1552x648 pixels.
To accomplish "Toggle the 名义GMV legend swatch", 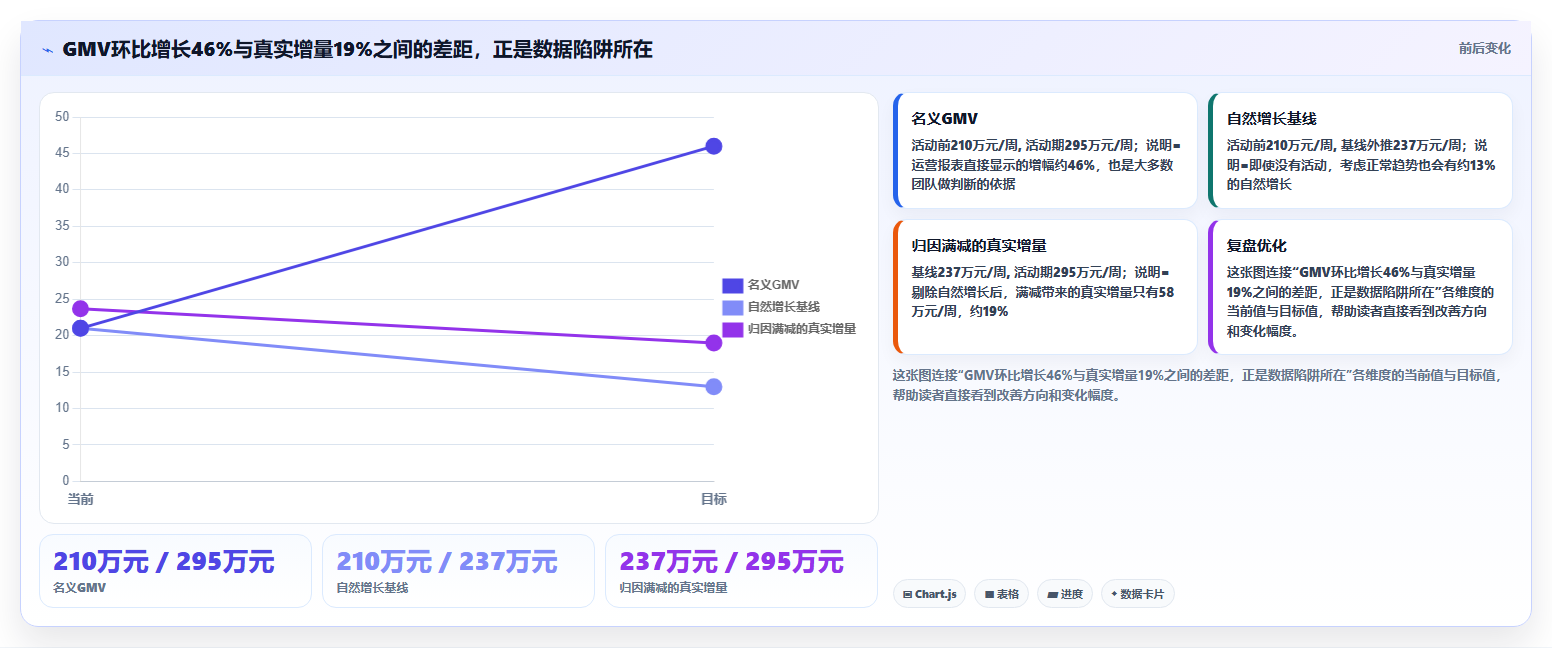I will point(732,285).
